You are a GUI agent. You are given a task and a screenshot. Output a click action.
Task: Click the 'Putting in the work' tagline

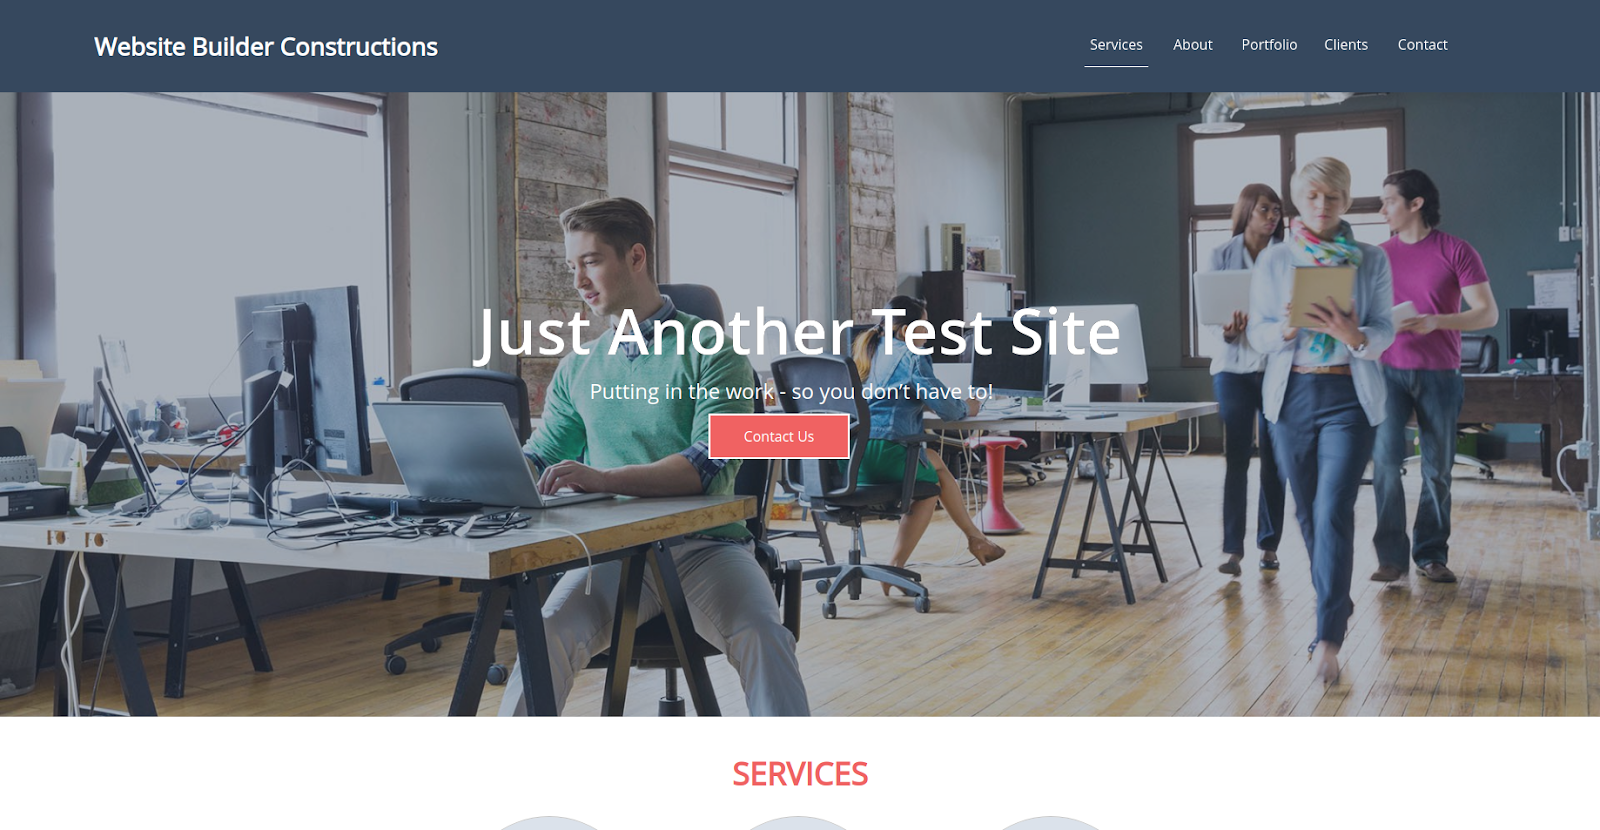pos(791,391)
